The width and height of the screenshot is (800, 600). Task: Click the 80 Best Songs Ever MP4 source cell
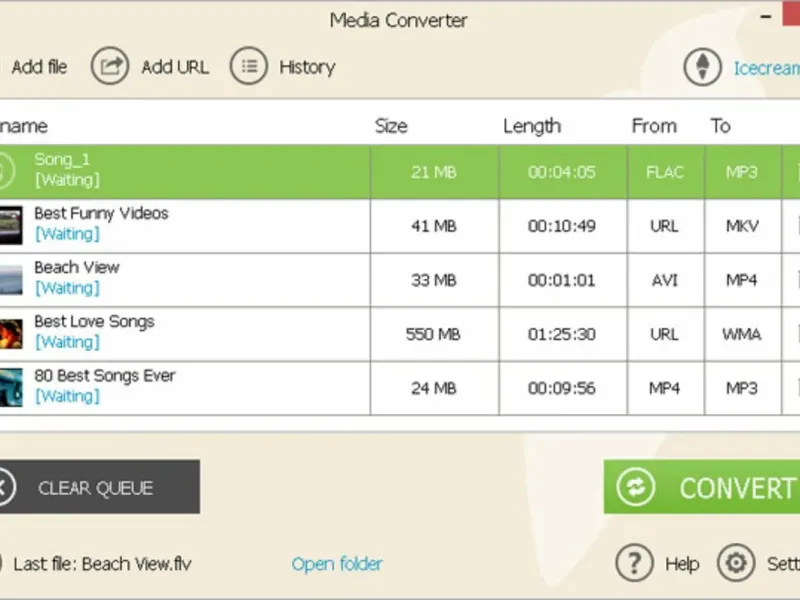pyautogui.click(x=665, y=388)
